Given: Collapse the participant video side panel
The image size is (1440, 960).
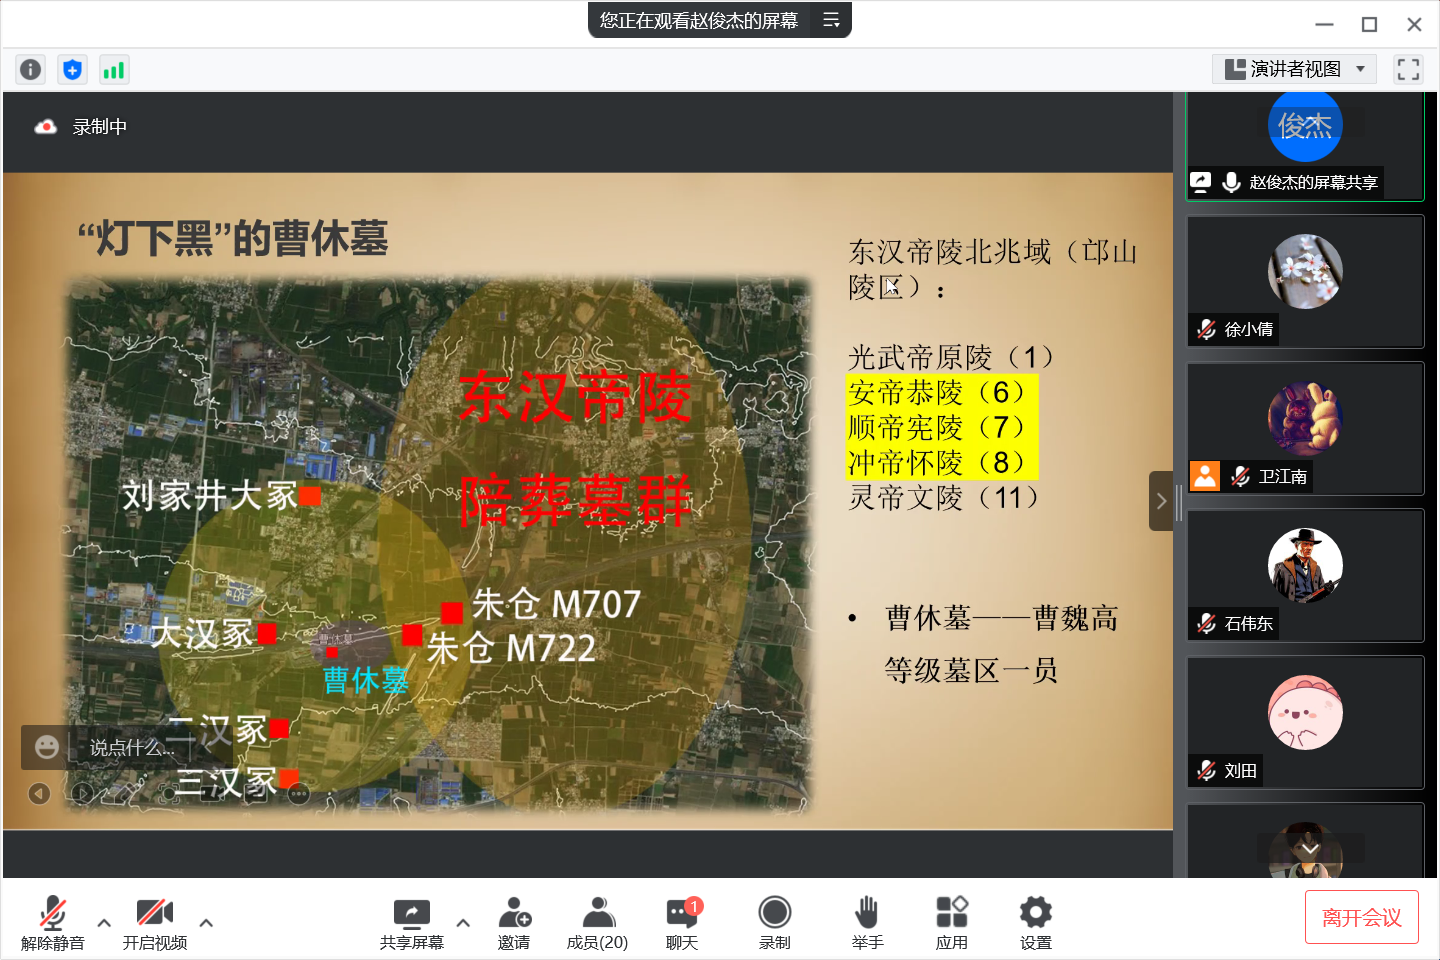Looking at the screenshot, I should tap(1160, 501).
